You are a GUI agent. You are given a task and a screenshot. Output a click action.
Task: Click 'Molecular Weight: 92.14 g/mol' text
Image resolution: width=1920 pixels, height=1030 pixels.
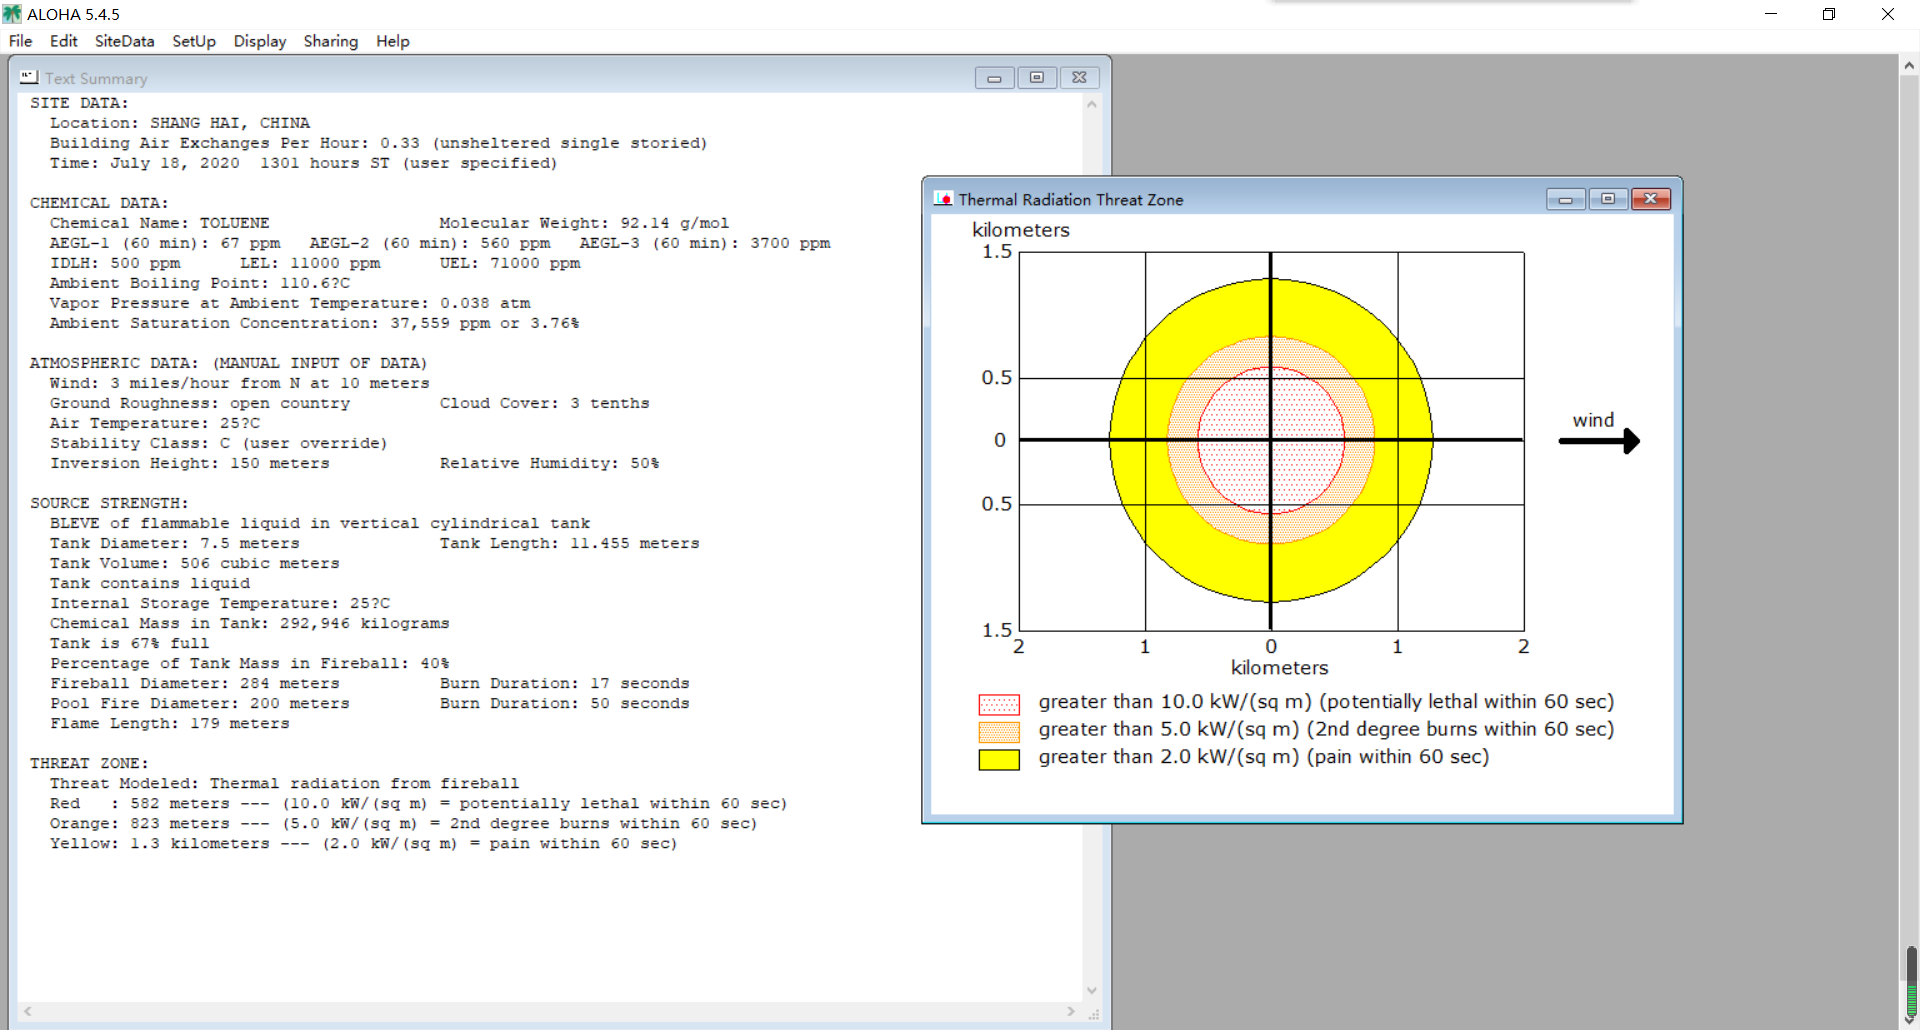point(584,223)
